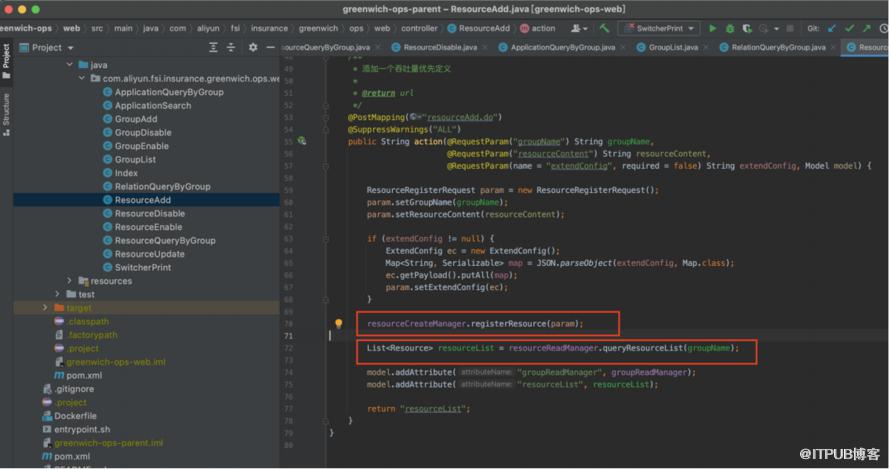Select greenwich-ops-web.iml file
Image resolution: width=890 pixels, height=469 pixels.
pyautogui.click(x=116, y=362)
